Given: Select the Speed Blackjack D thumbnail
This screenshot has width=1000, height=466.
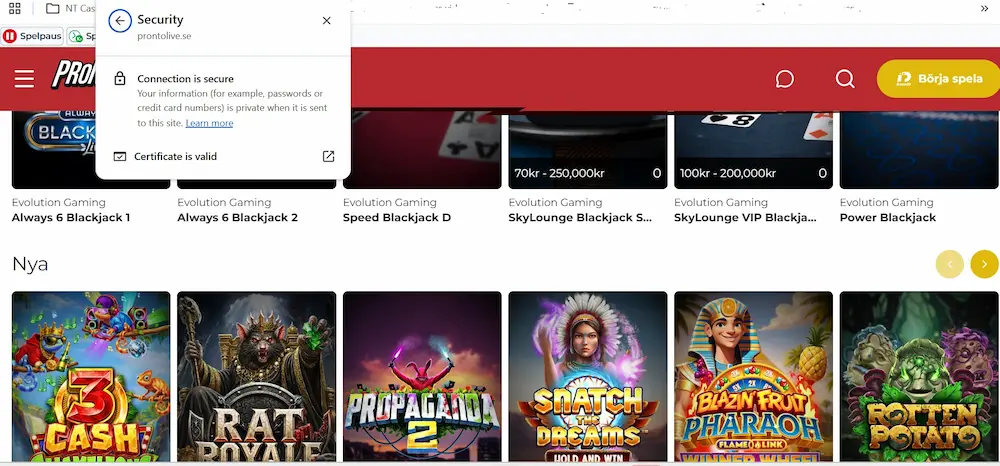Looking at the screenshot, I should pos(422,150).
